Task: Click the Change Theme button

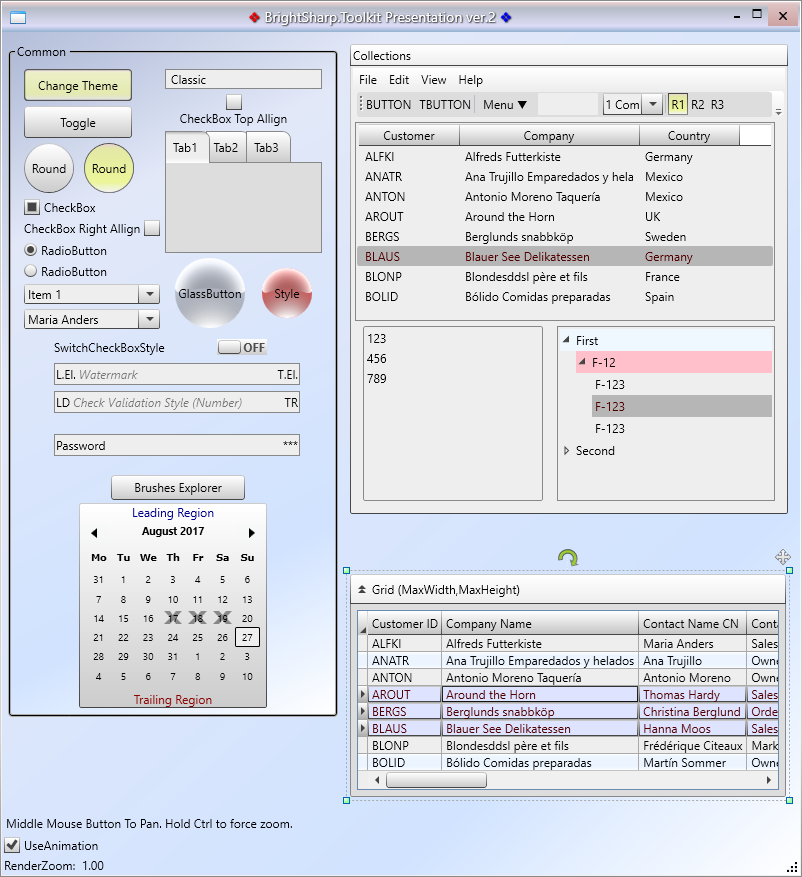Action: point(78,86)
